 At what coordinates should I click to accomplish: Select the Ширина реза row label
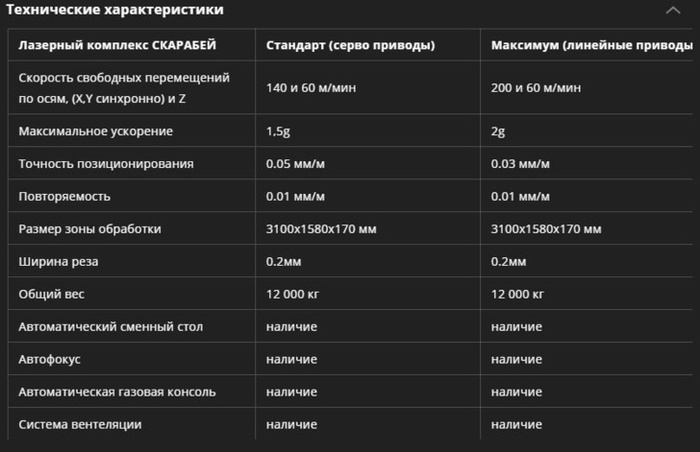point(59,262)
